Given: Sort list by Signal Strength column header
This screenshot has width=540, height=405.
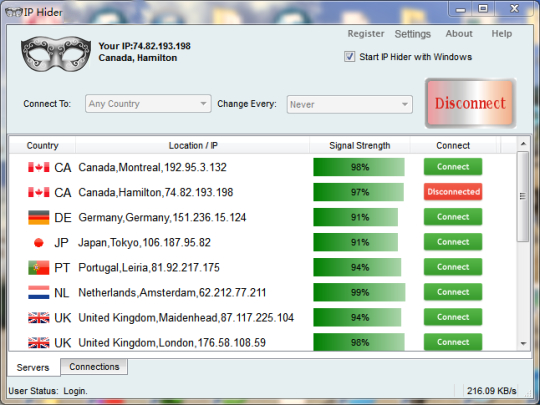Looking at the screenshot, I should [360, 146].
